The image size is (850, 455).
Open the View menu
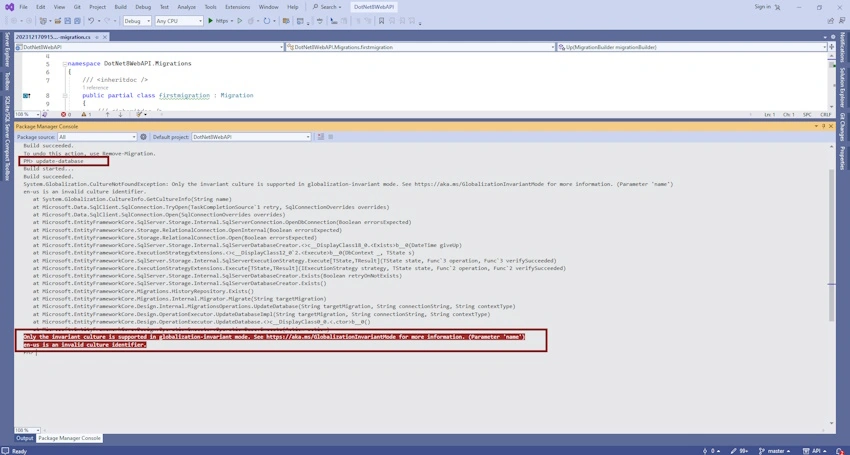click(60, 7)
